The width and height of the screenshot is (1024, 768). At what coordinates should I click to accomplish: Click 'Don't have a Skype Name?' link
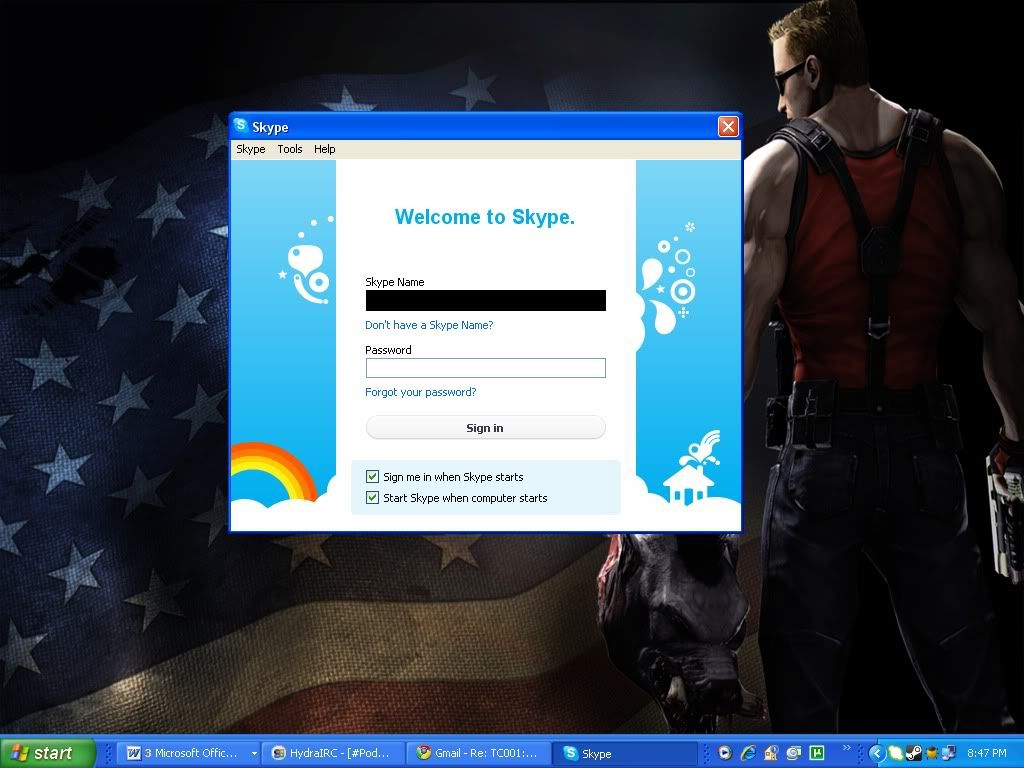click(429, 325)
